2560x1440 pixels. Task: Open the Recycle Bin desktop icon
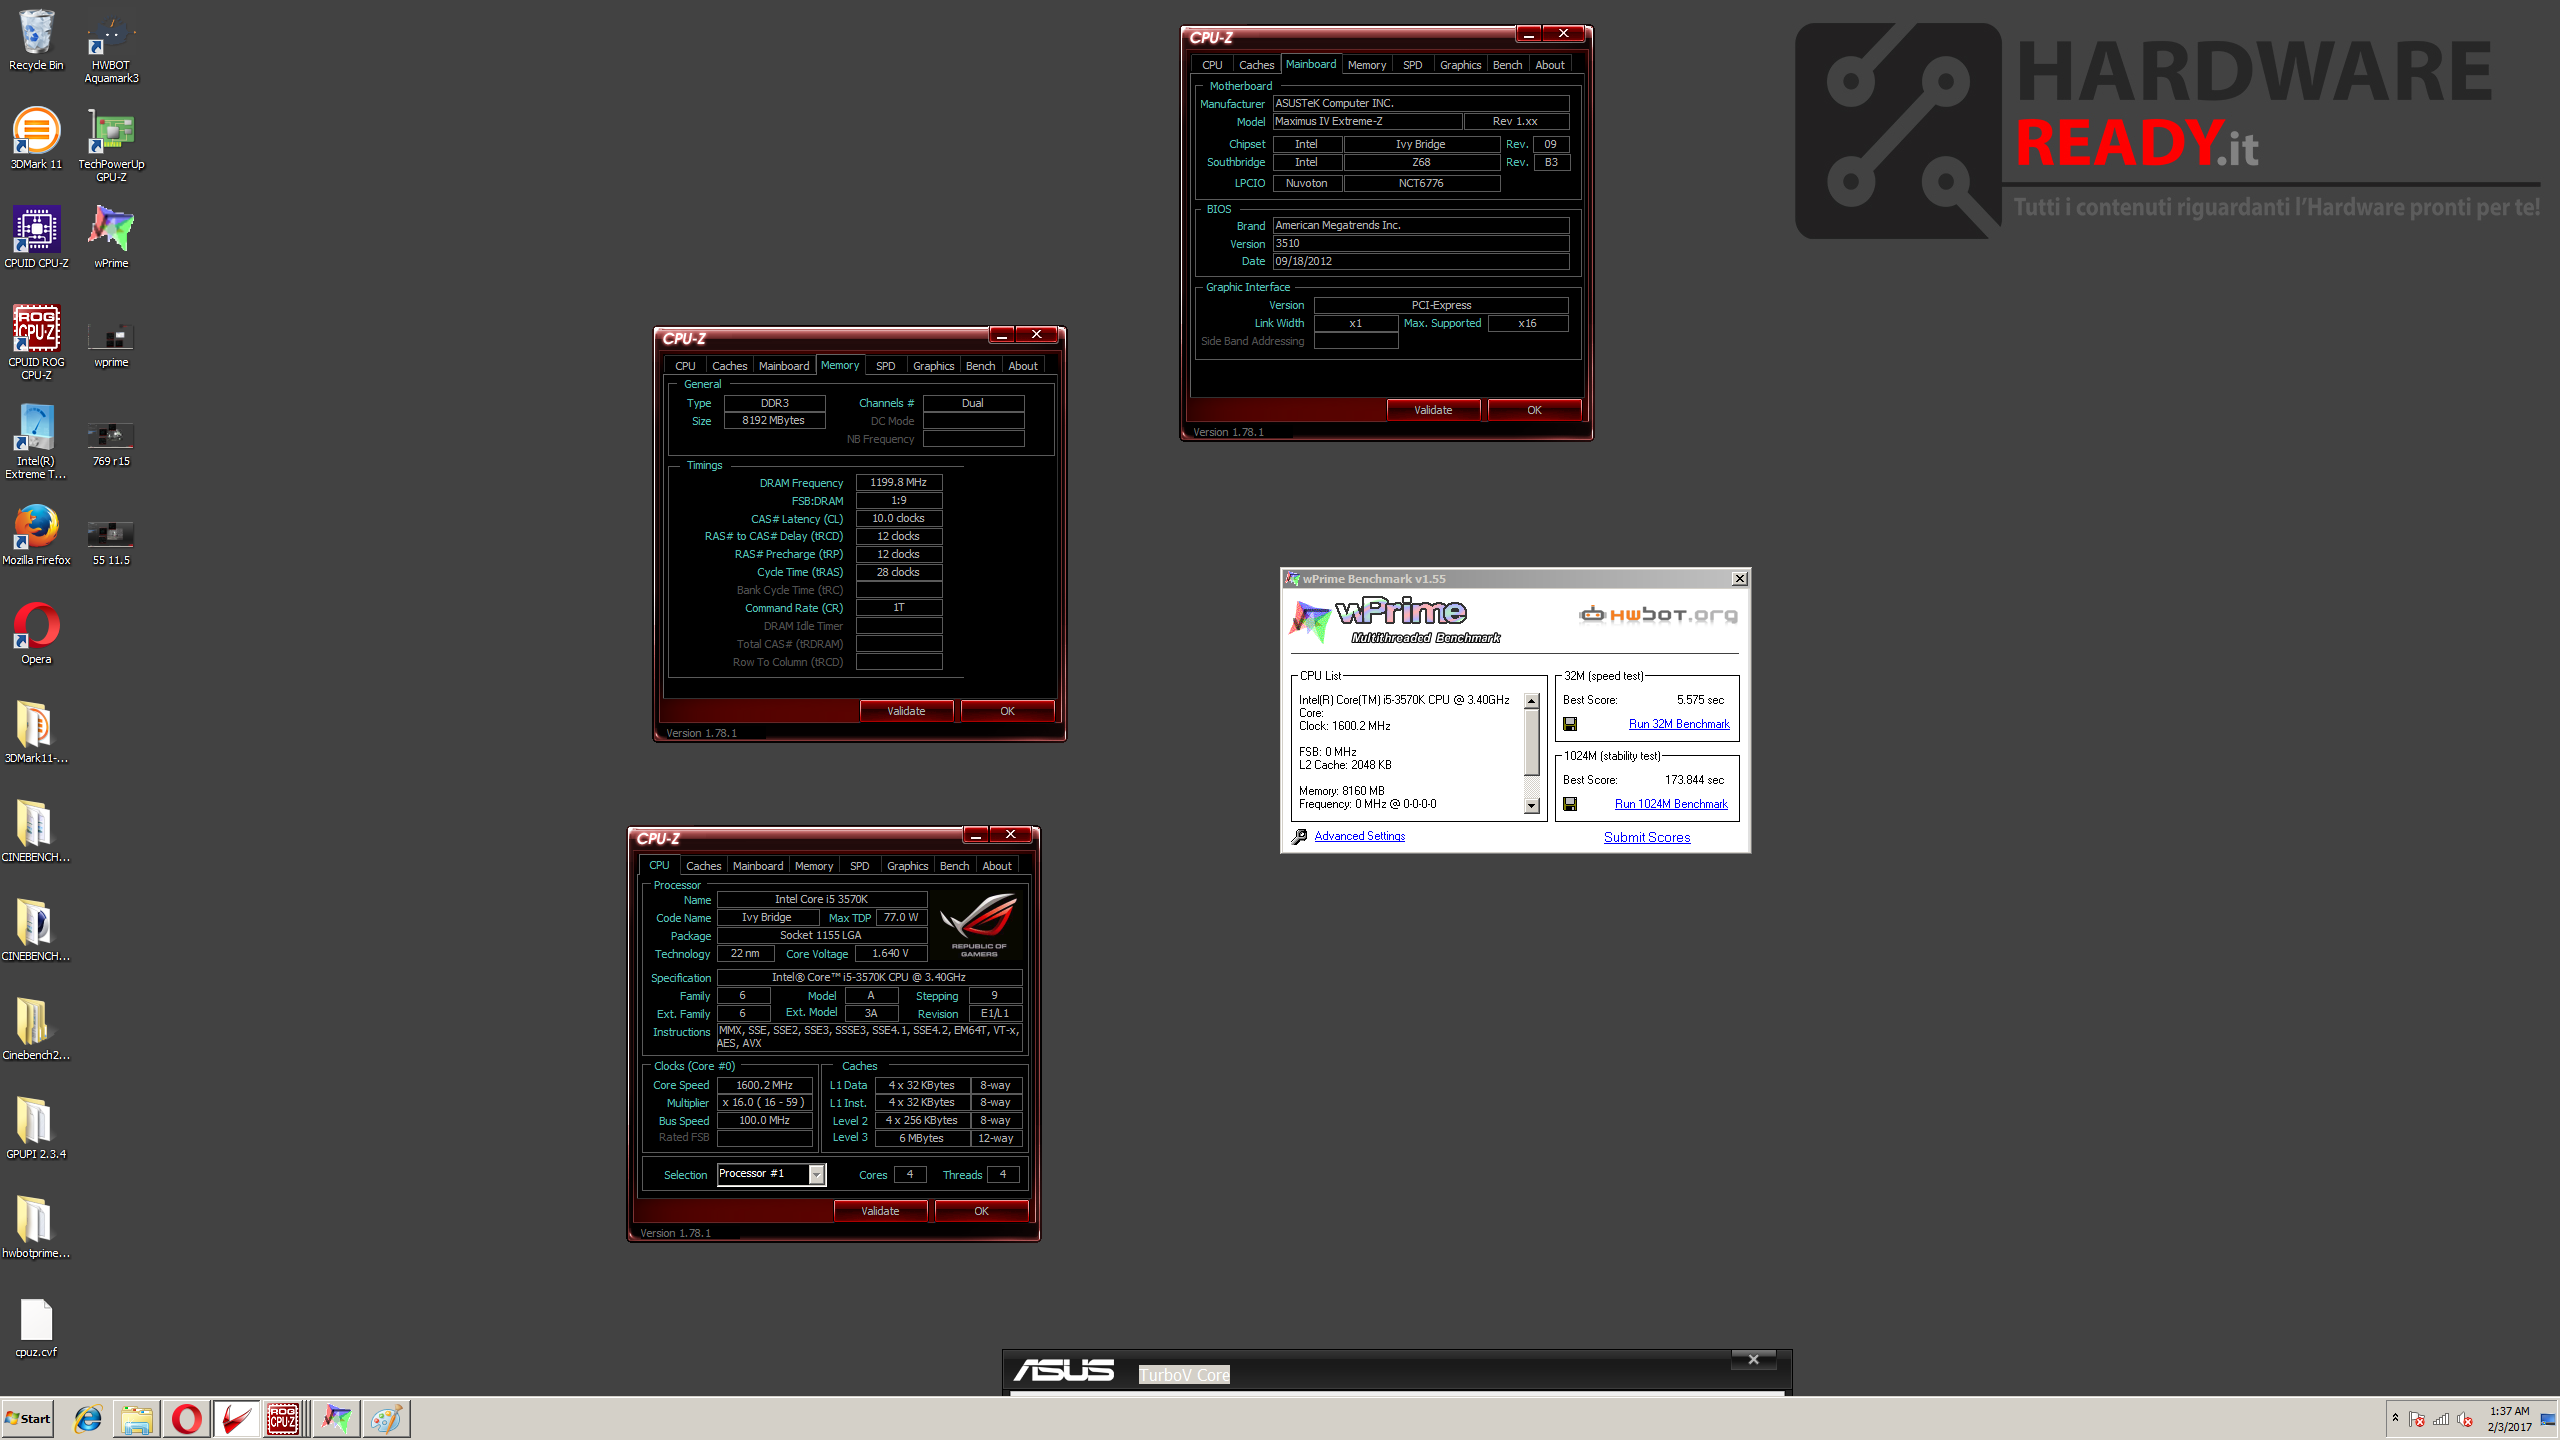(x=36, y=40)
